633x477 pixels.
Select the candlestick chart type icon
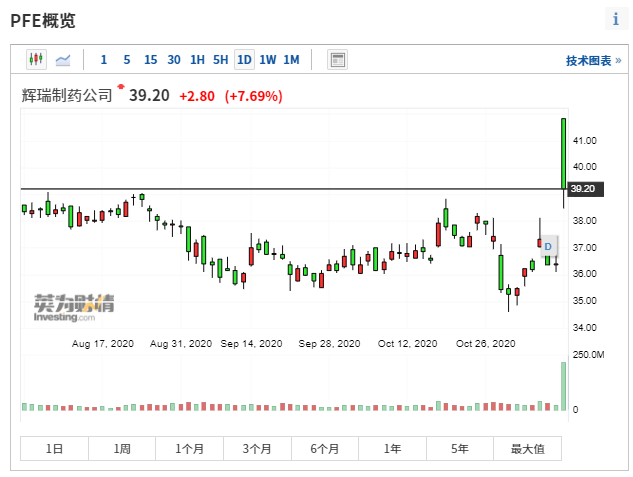point(36,60)
